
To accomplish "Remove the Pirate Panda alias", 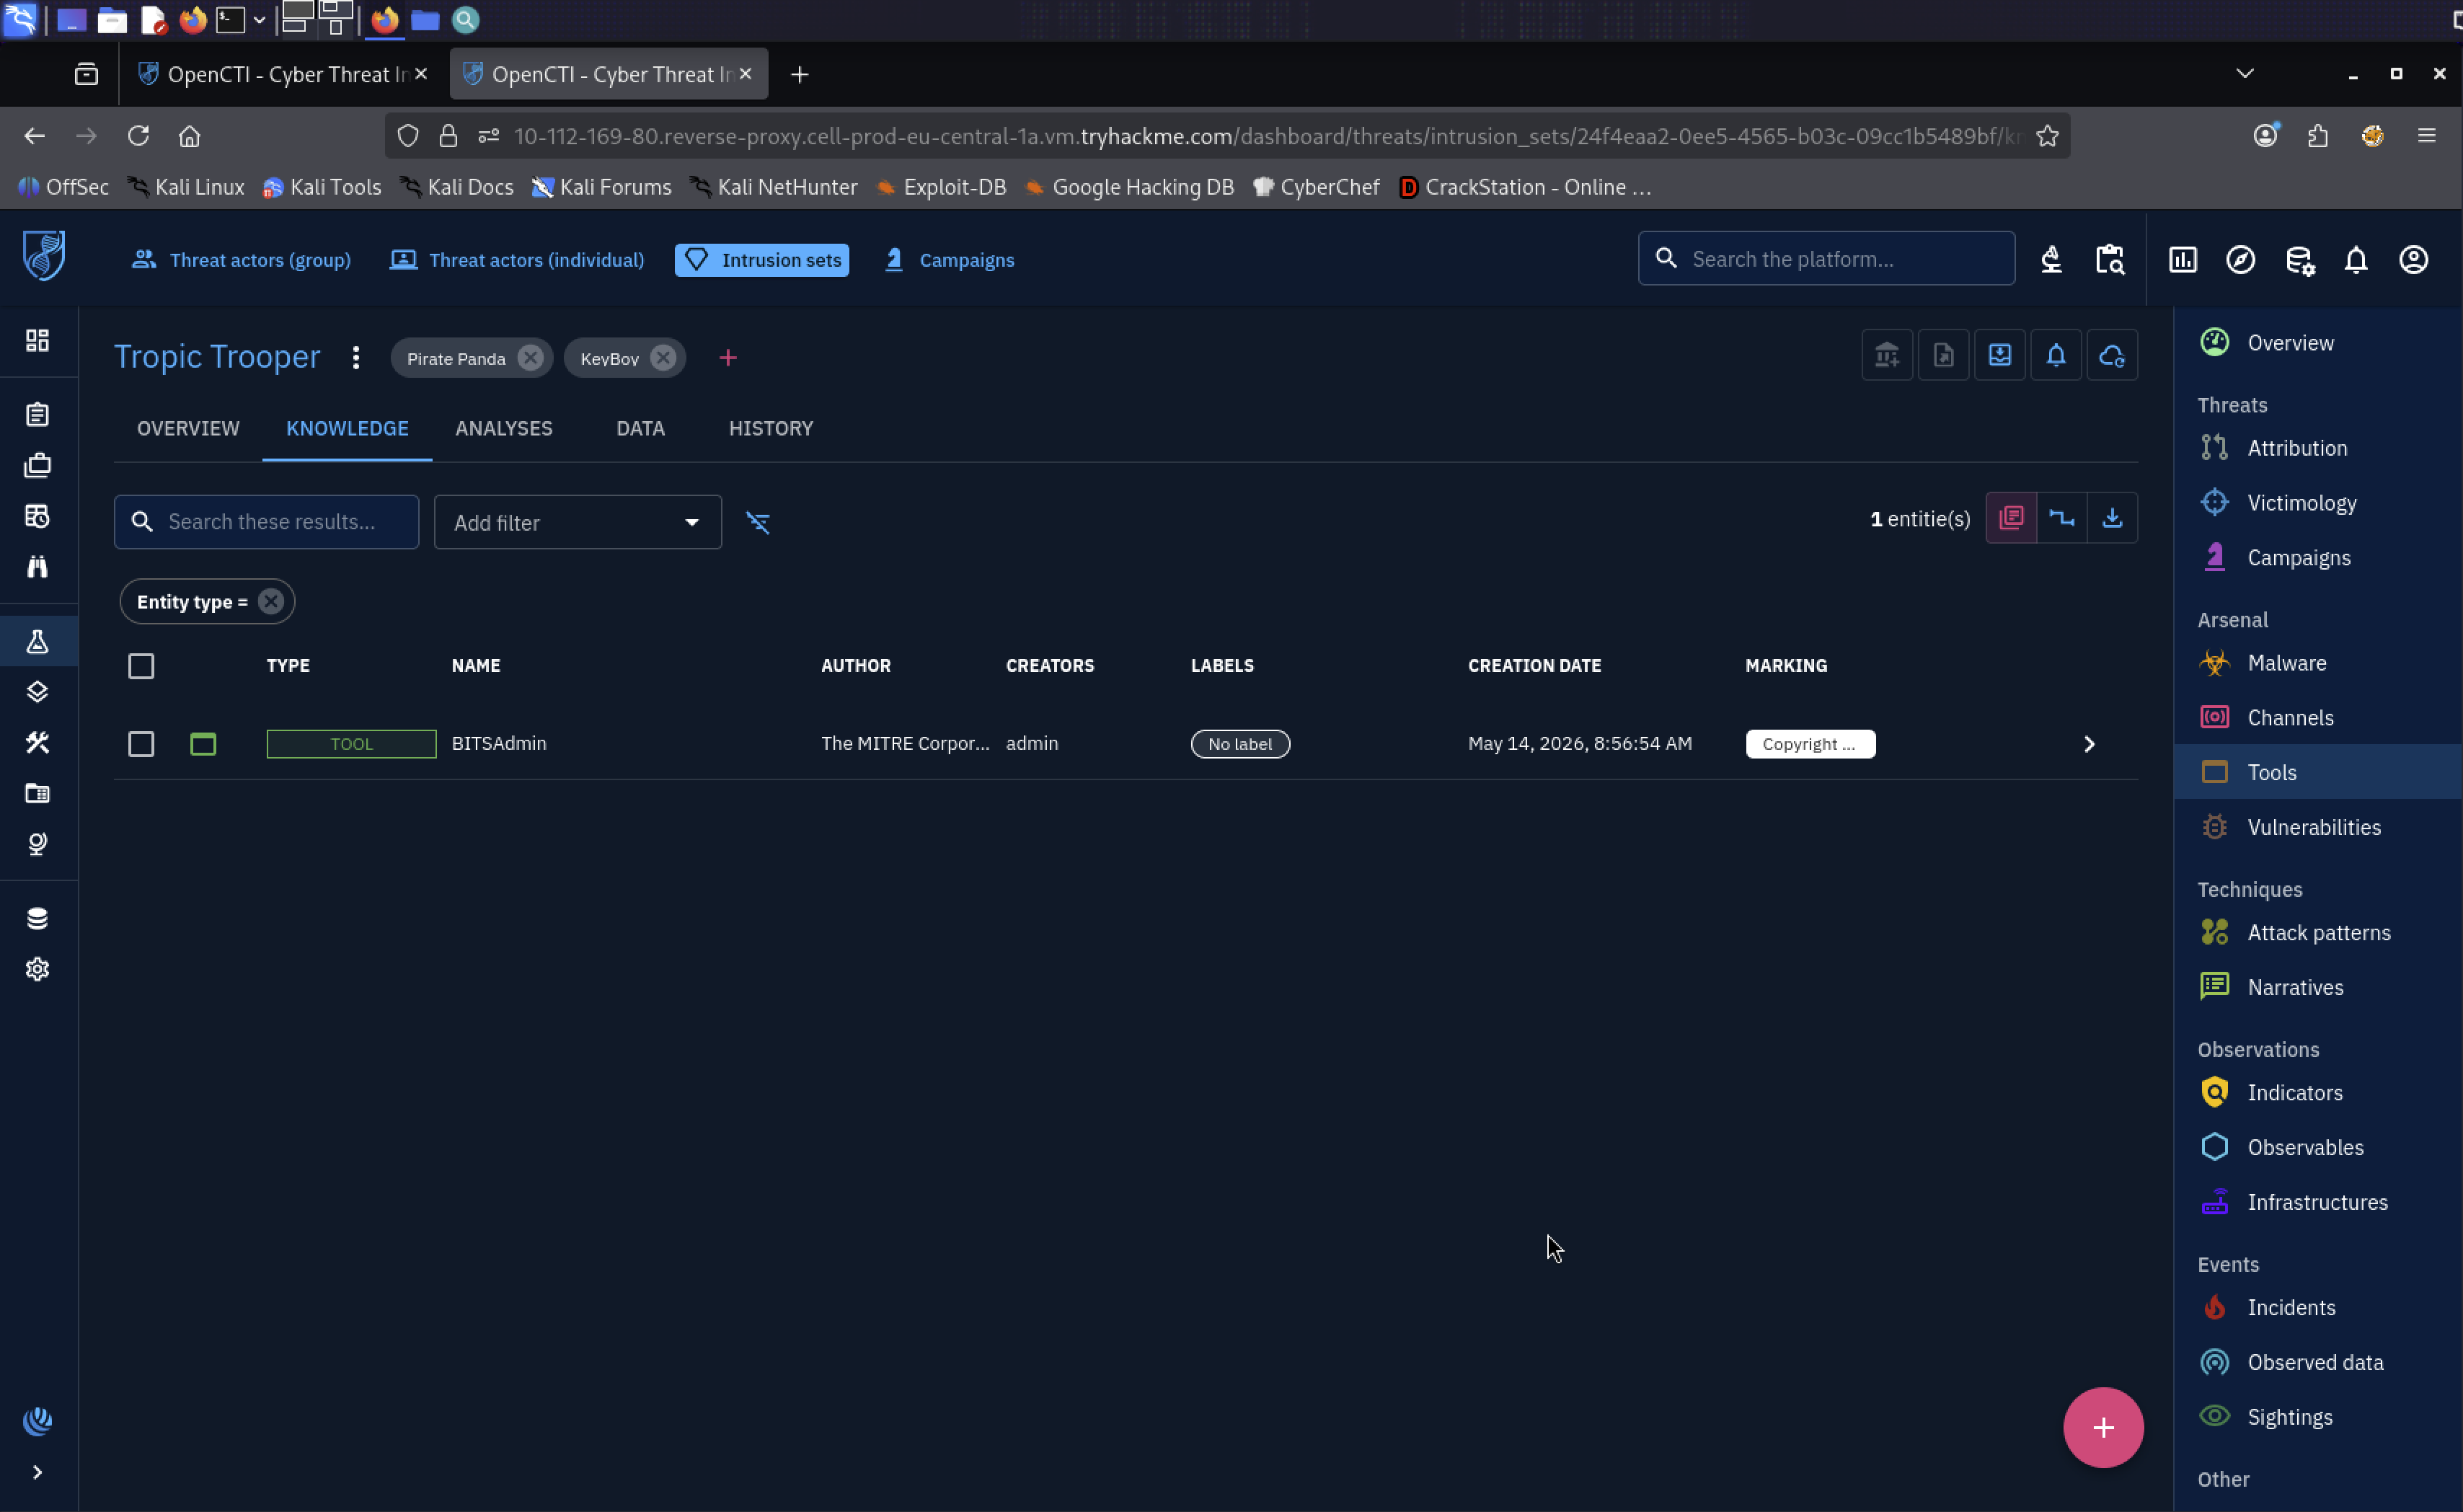I will point(531,358).
